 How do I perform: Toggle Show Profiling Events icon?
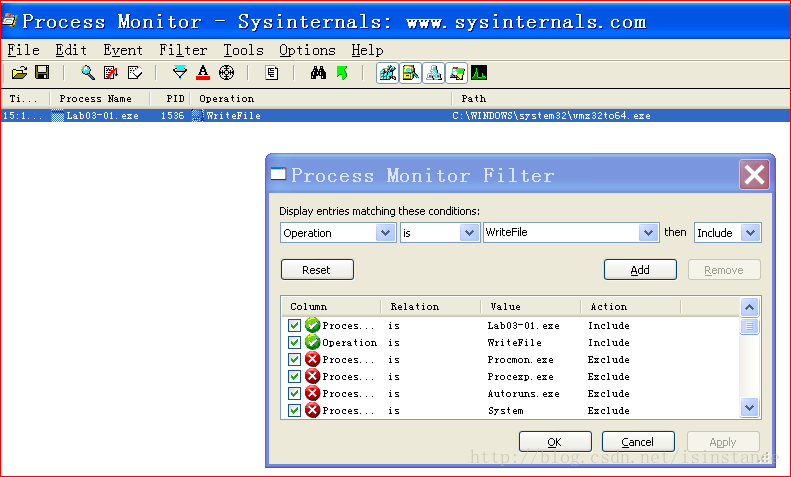[x=479, y=73]
